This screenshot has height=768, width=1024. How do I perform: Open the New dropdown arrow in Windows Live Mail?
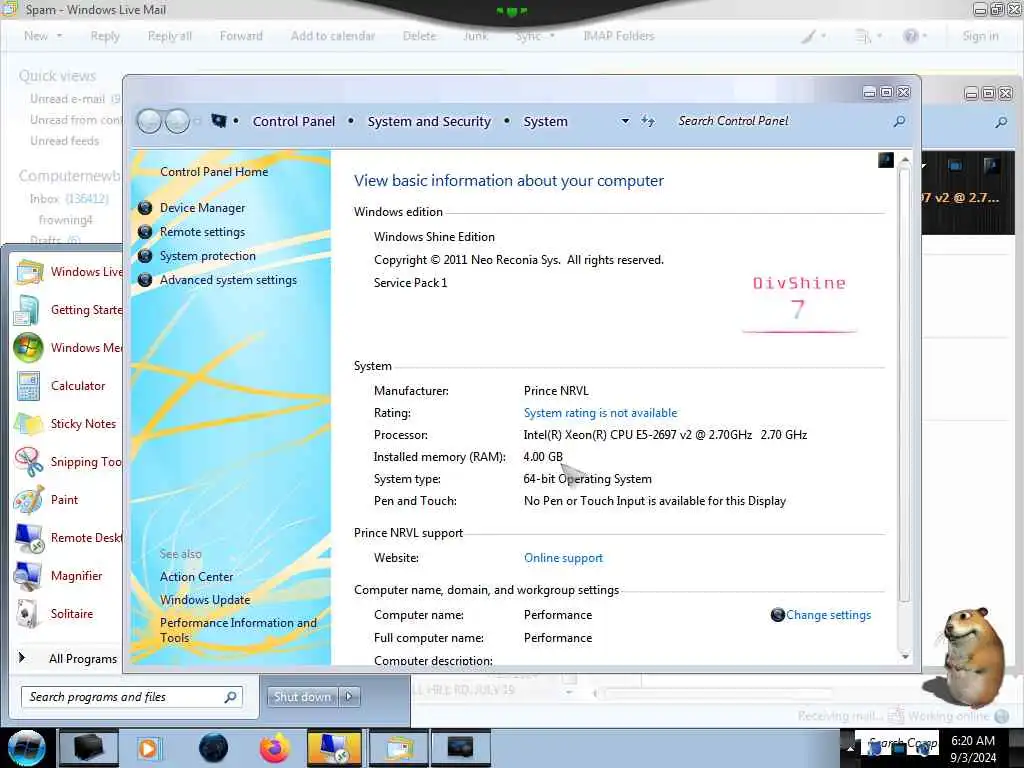coord(59,36)
